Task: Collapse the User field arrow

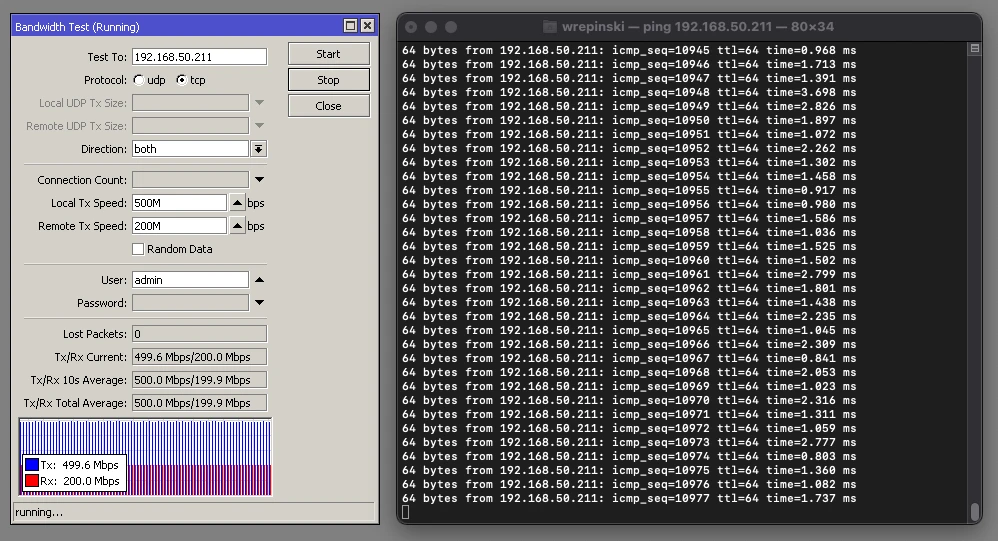Action: coord(259,280)
